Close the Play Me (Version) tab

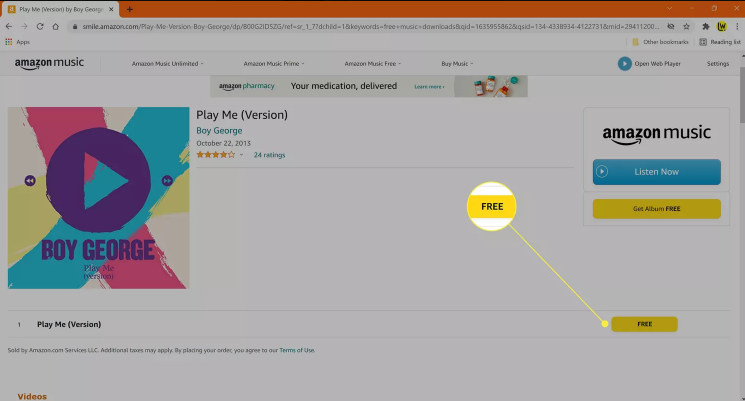pos(111,9)
